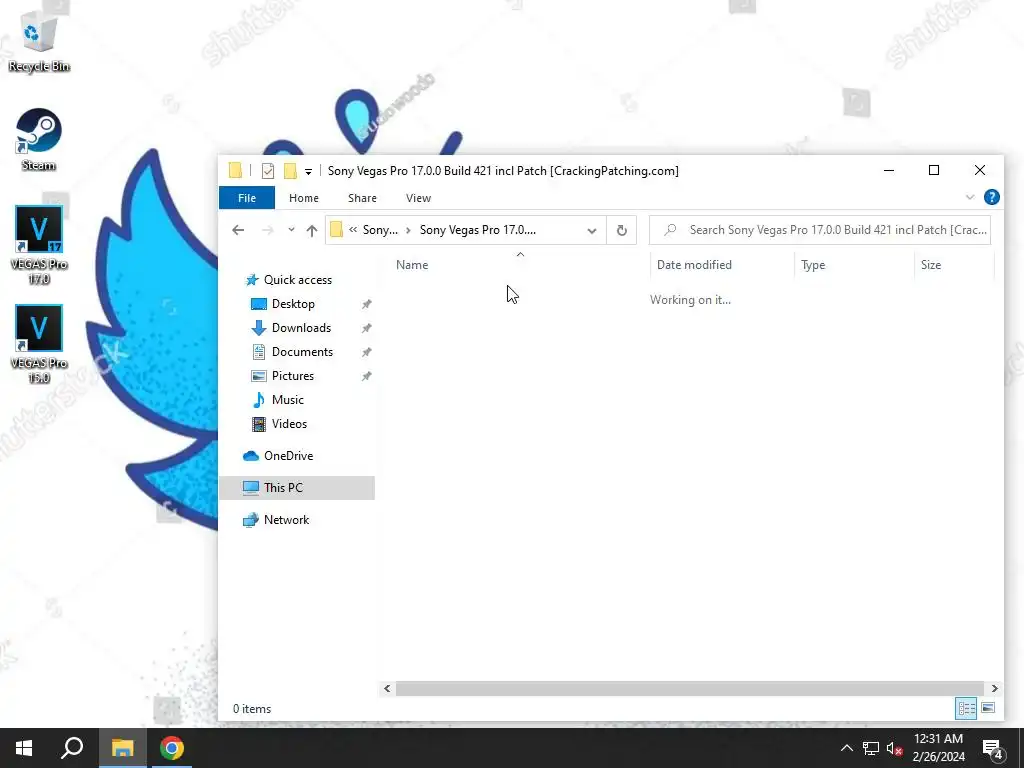Click the Sony... breadcrumb in address bar

380,230
